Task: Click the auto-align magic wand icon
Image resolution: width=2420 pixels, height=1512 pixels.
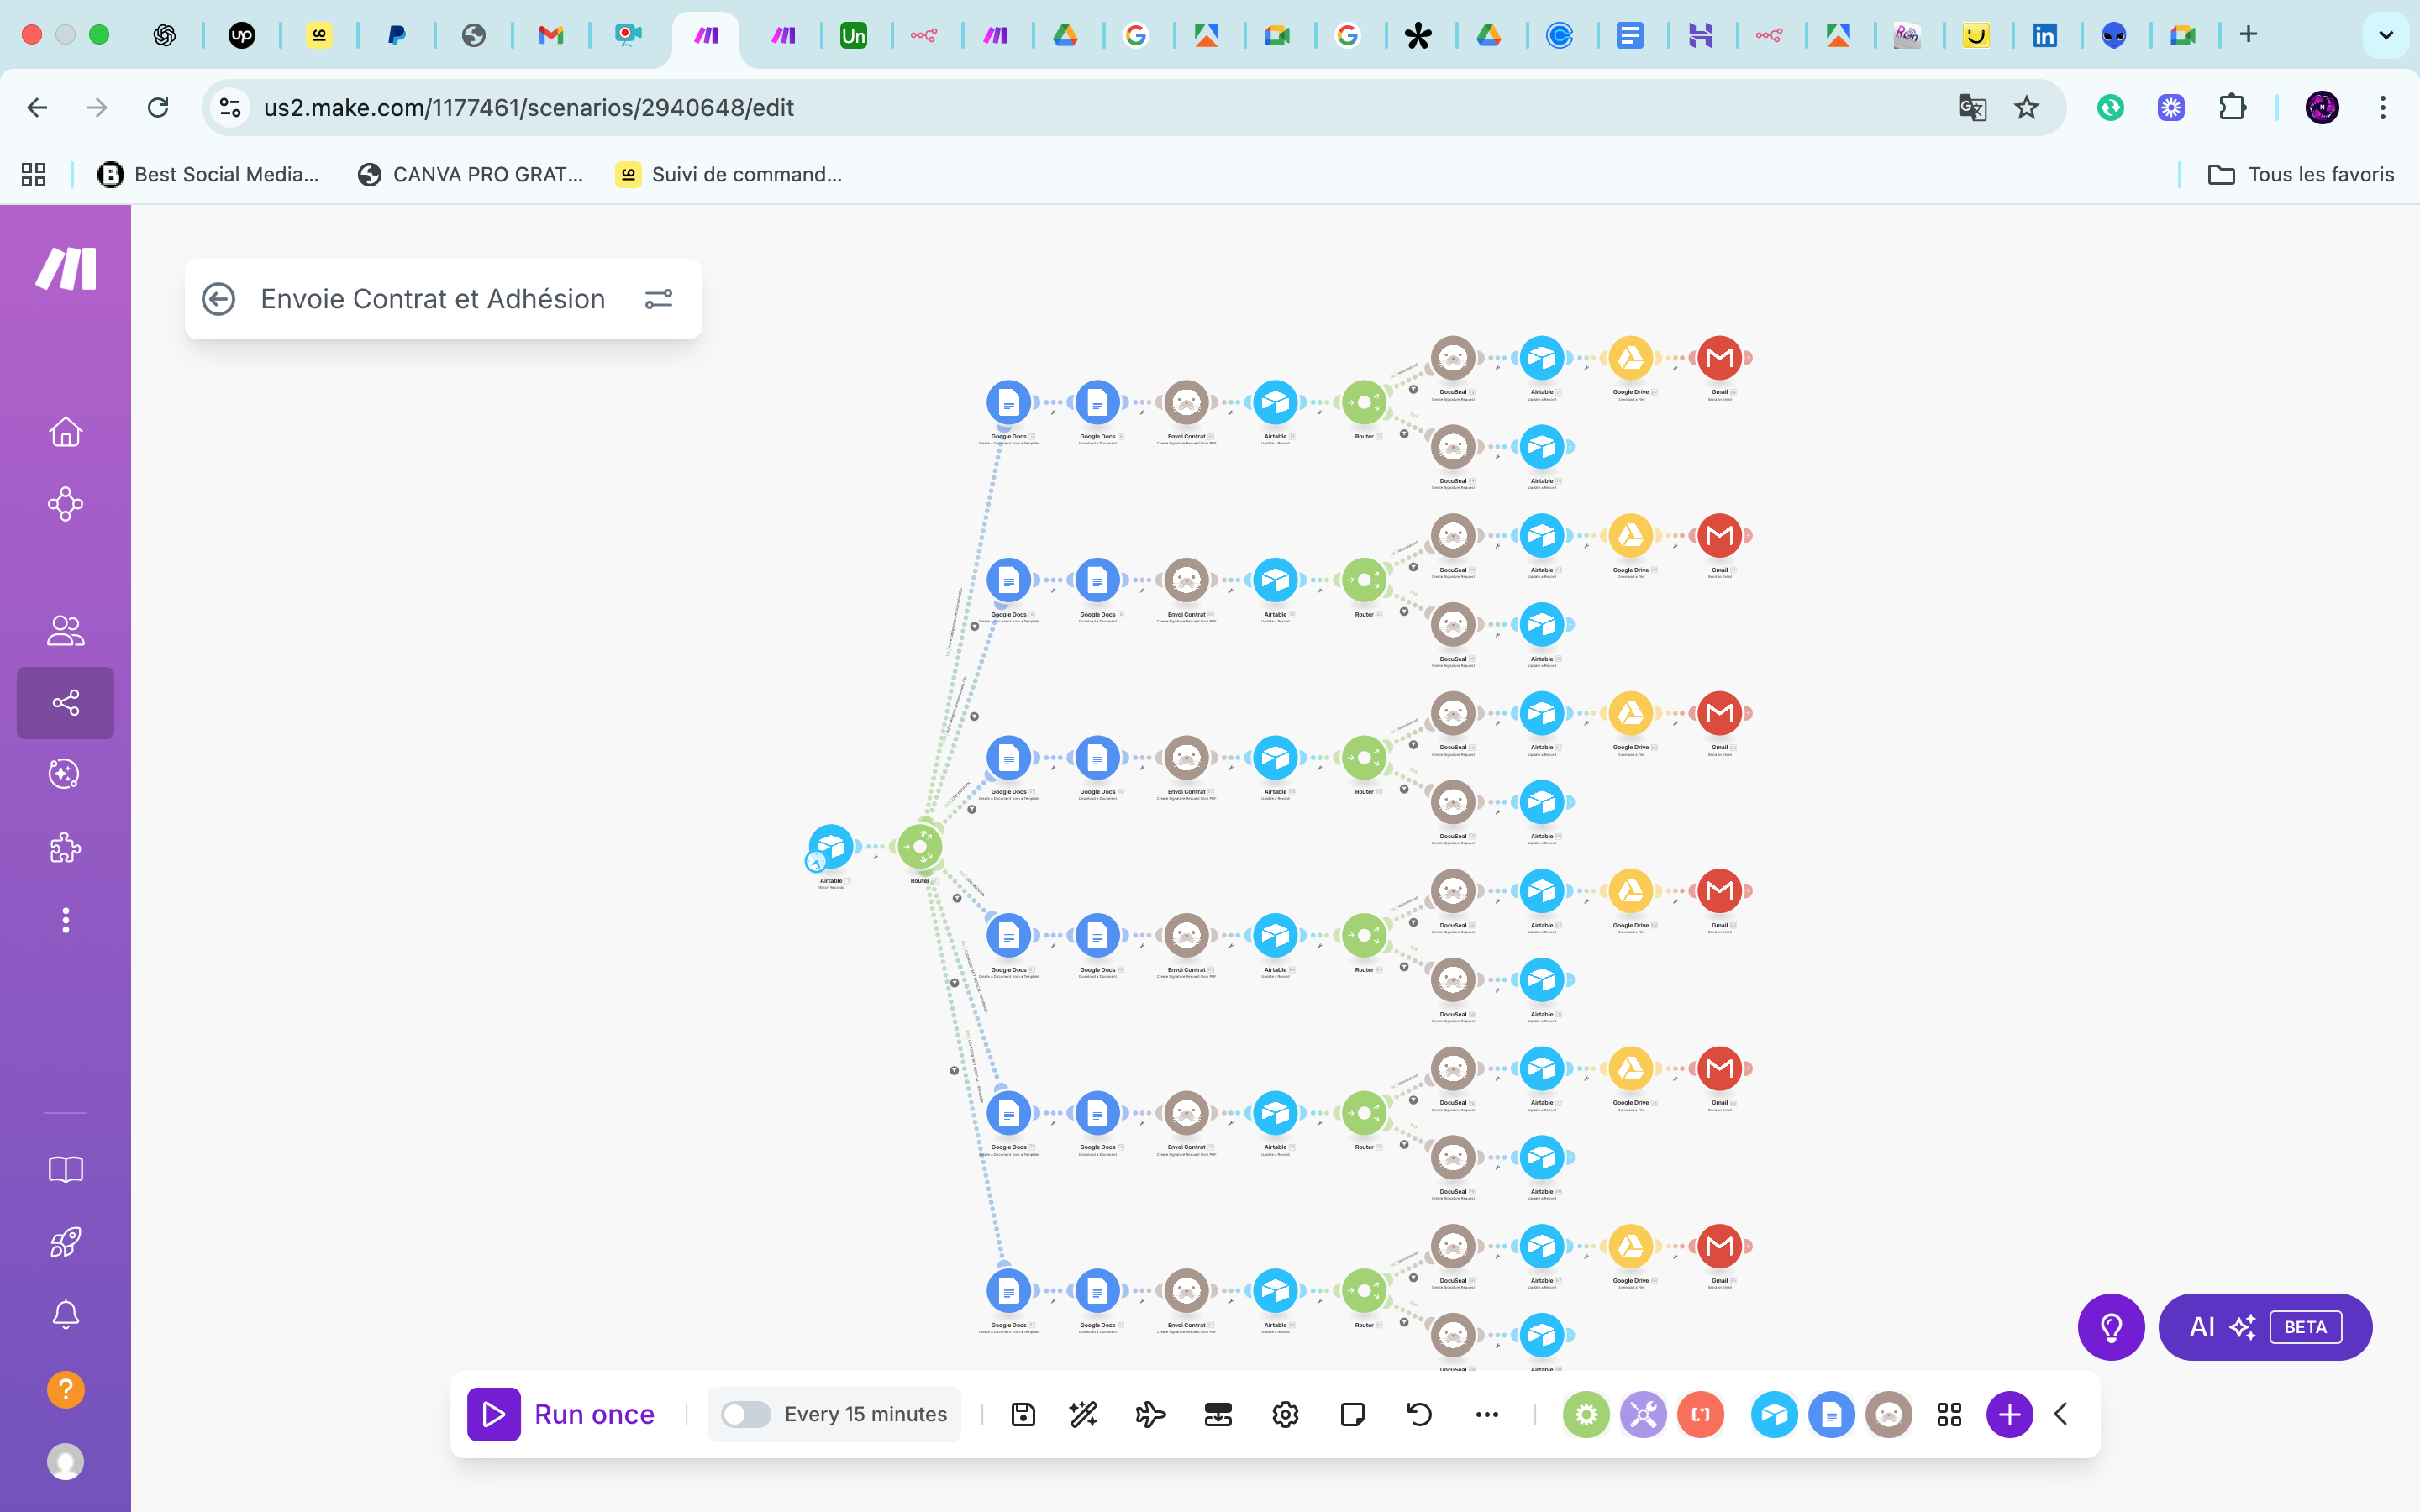Action: pos(1083,1414)
